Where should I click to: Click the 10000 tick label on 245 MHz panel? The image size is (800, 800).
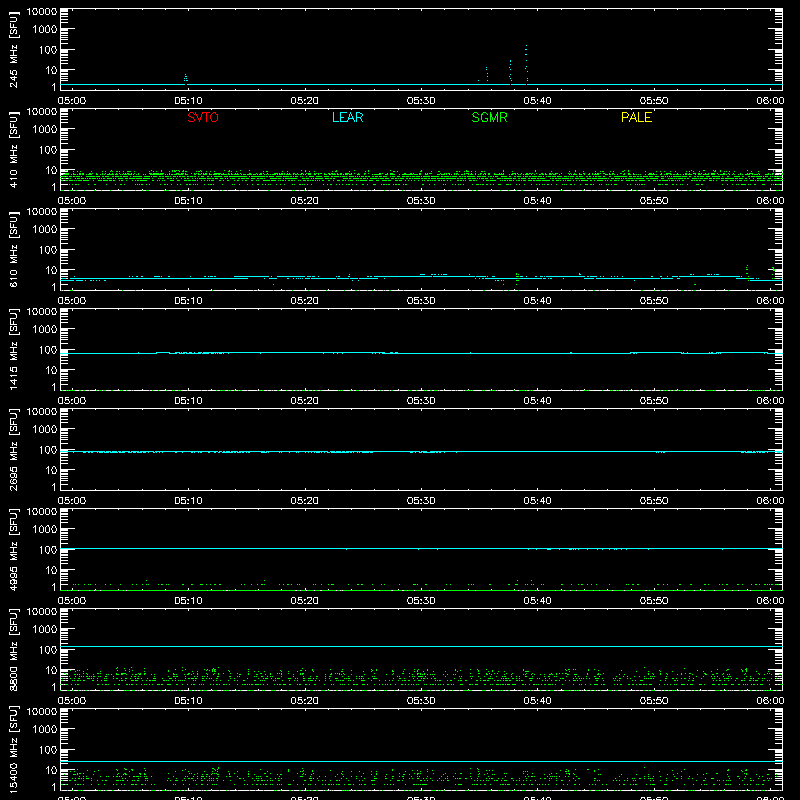(x=42, y=12)
